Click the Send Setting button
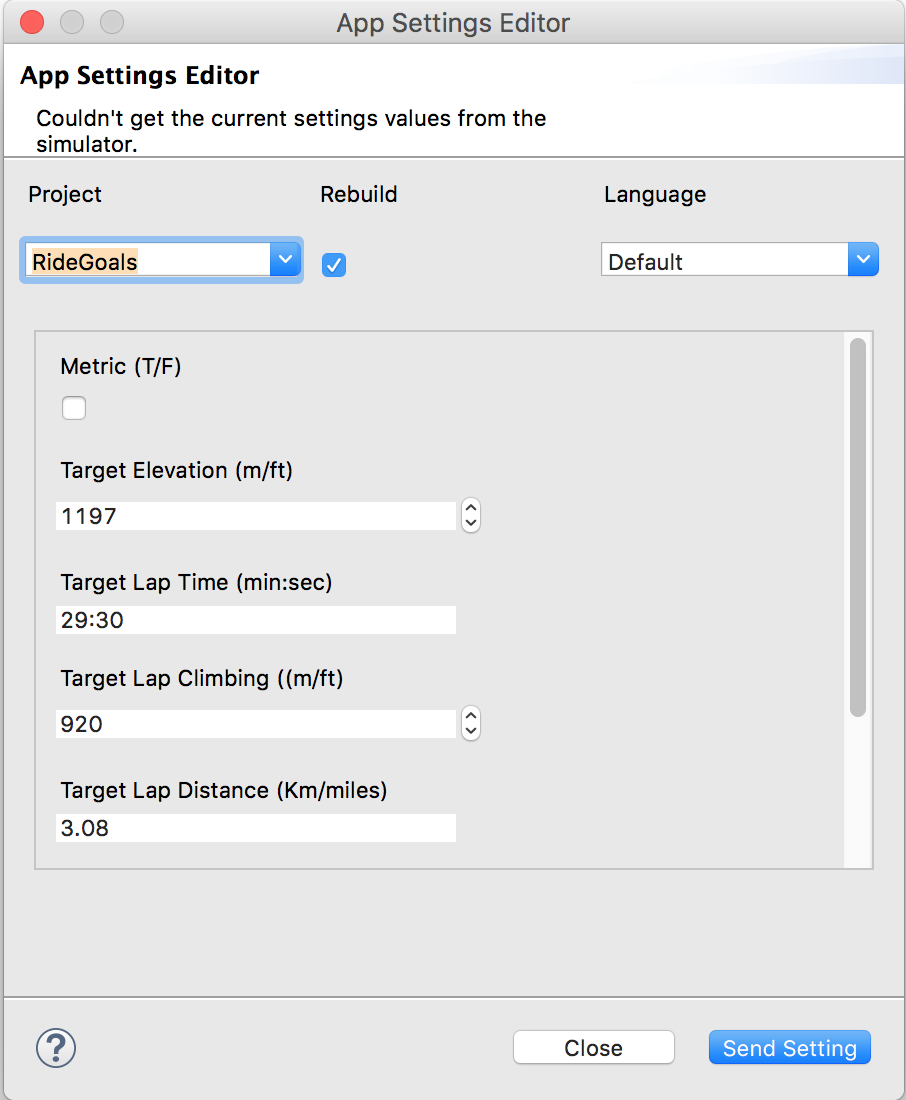Viewport: 906px width, 1100px height. 790,1047
